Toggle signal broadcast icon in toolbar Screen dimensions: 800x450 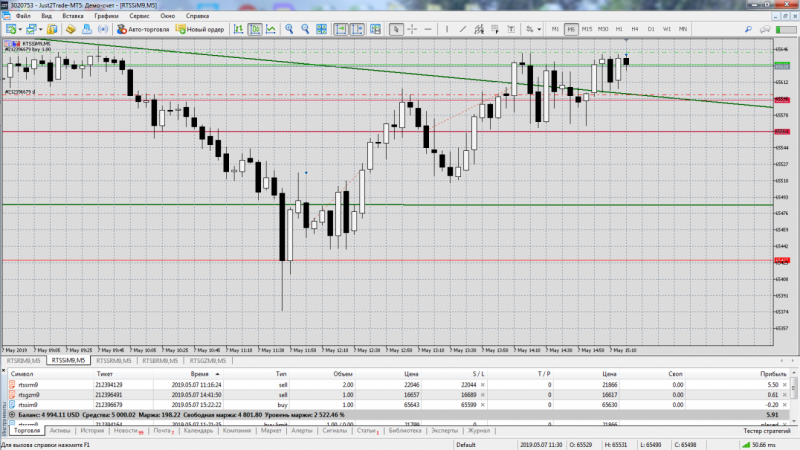pos(103,29)
